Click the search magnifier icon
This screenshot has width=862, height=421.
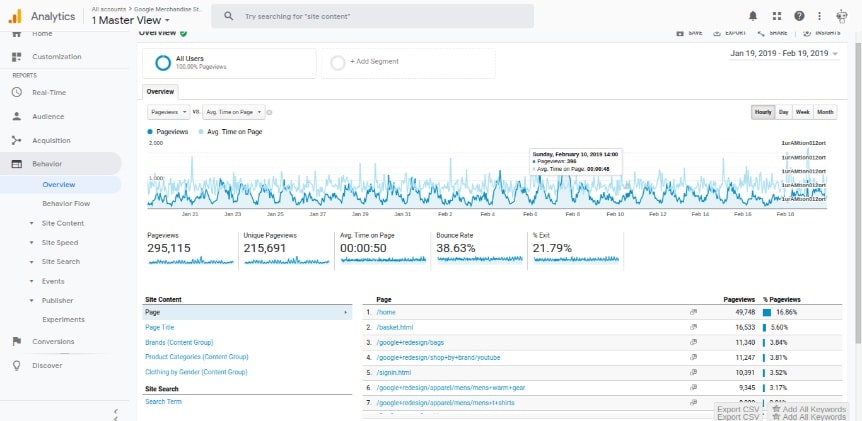[x=229, y=16]
